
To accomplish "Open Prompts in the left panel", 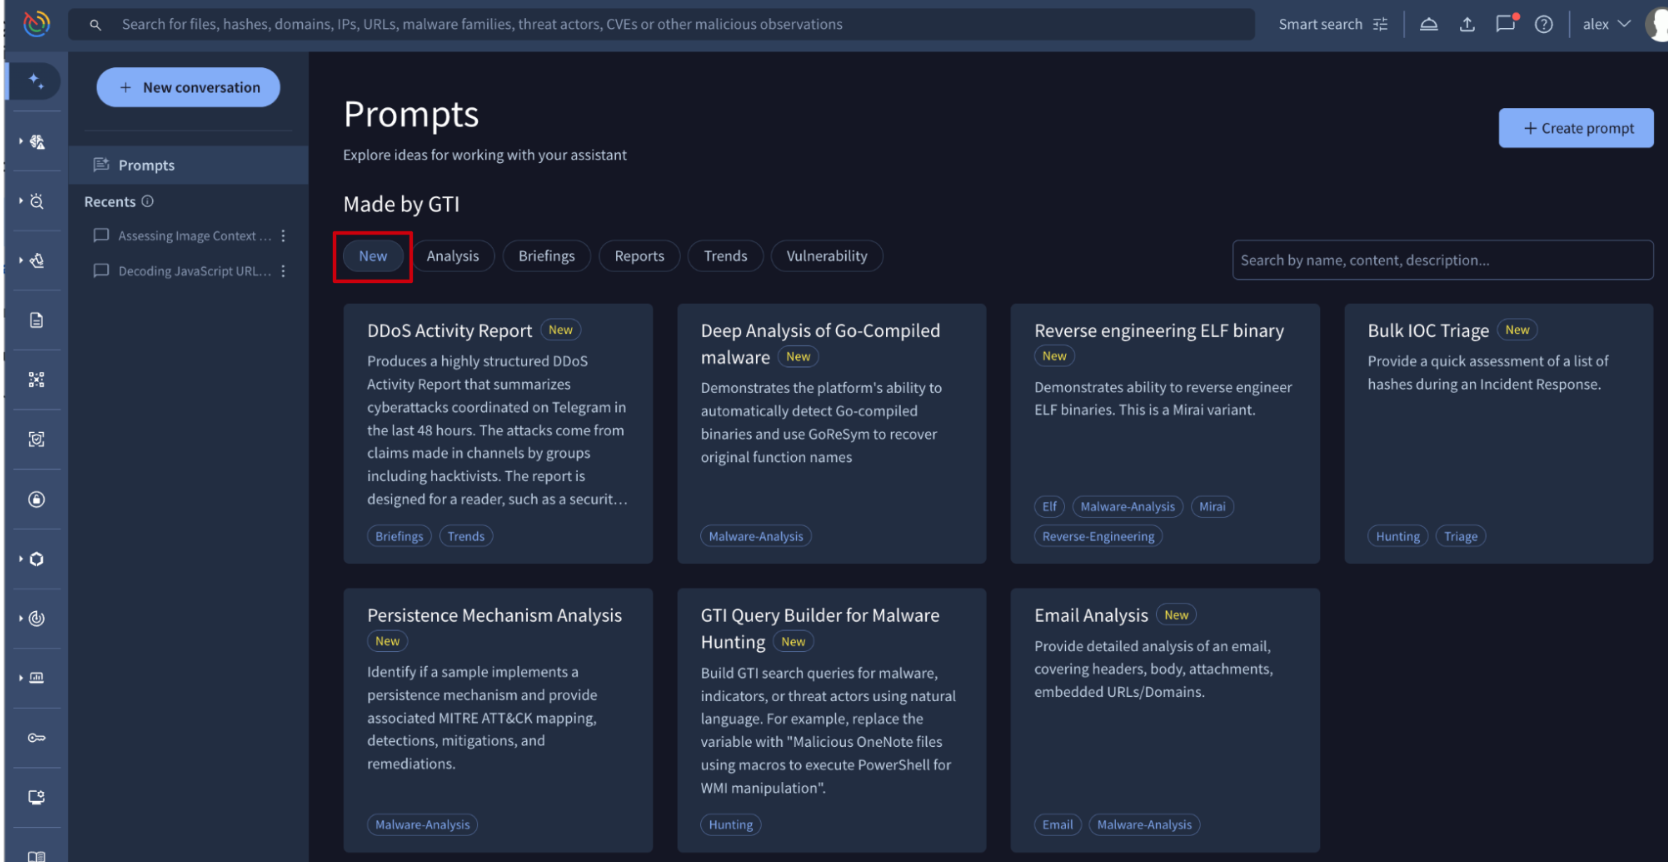I will click(x=188, y=165).
